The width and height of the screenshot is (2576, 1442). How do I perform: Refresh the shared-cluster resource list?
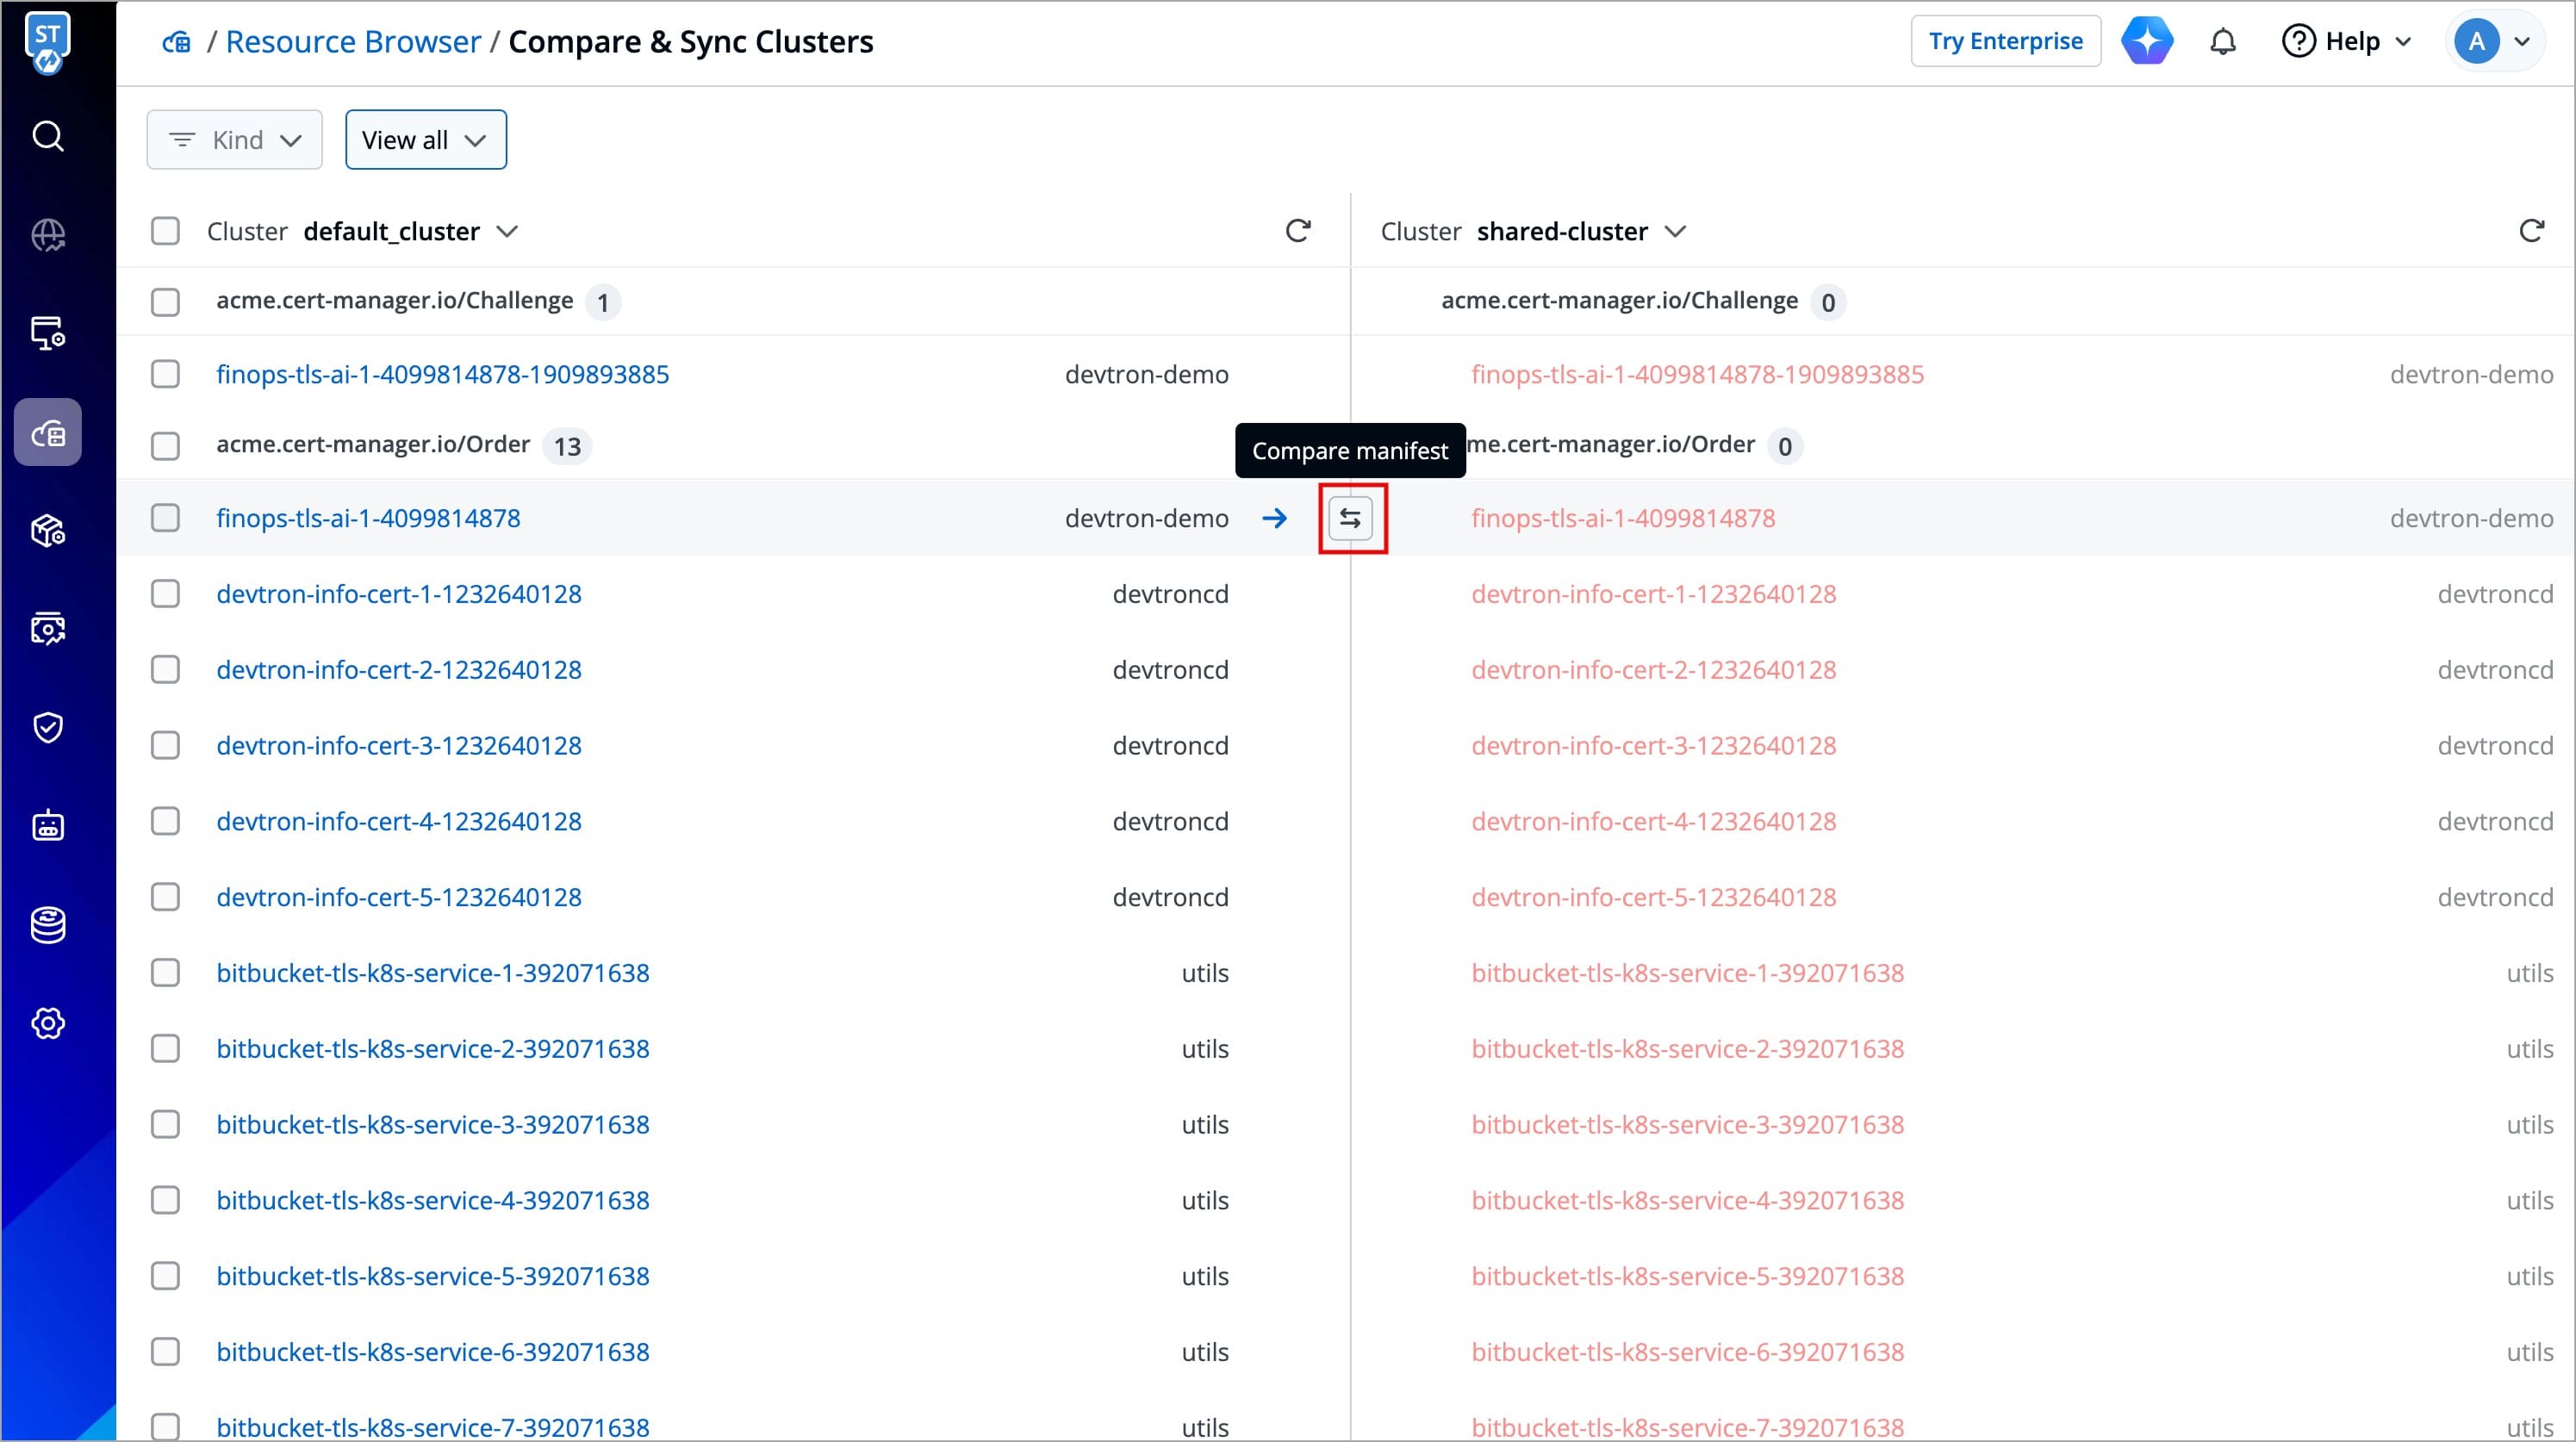[2530, 231]
